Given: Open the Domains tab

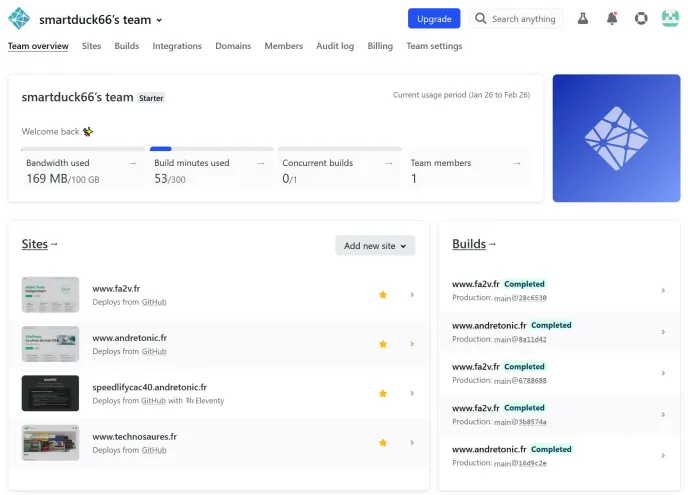Looking at the screenshot, I should click(233, 46).
